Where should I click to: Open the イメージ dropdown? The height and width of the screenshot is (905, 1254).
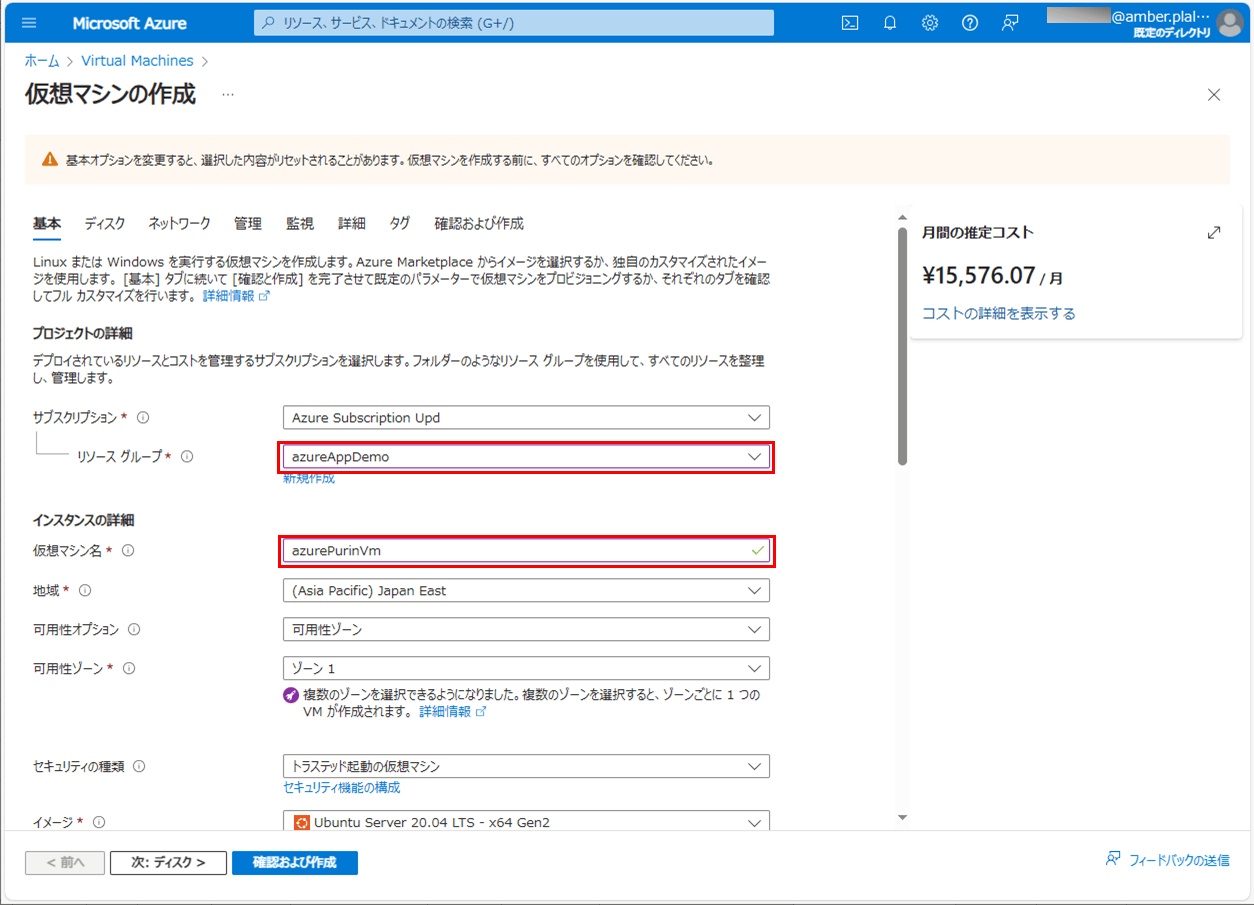coord(526,822)
